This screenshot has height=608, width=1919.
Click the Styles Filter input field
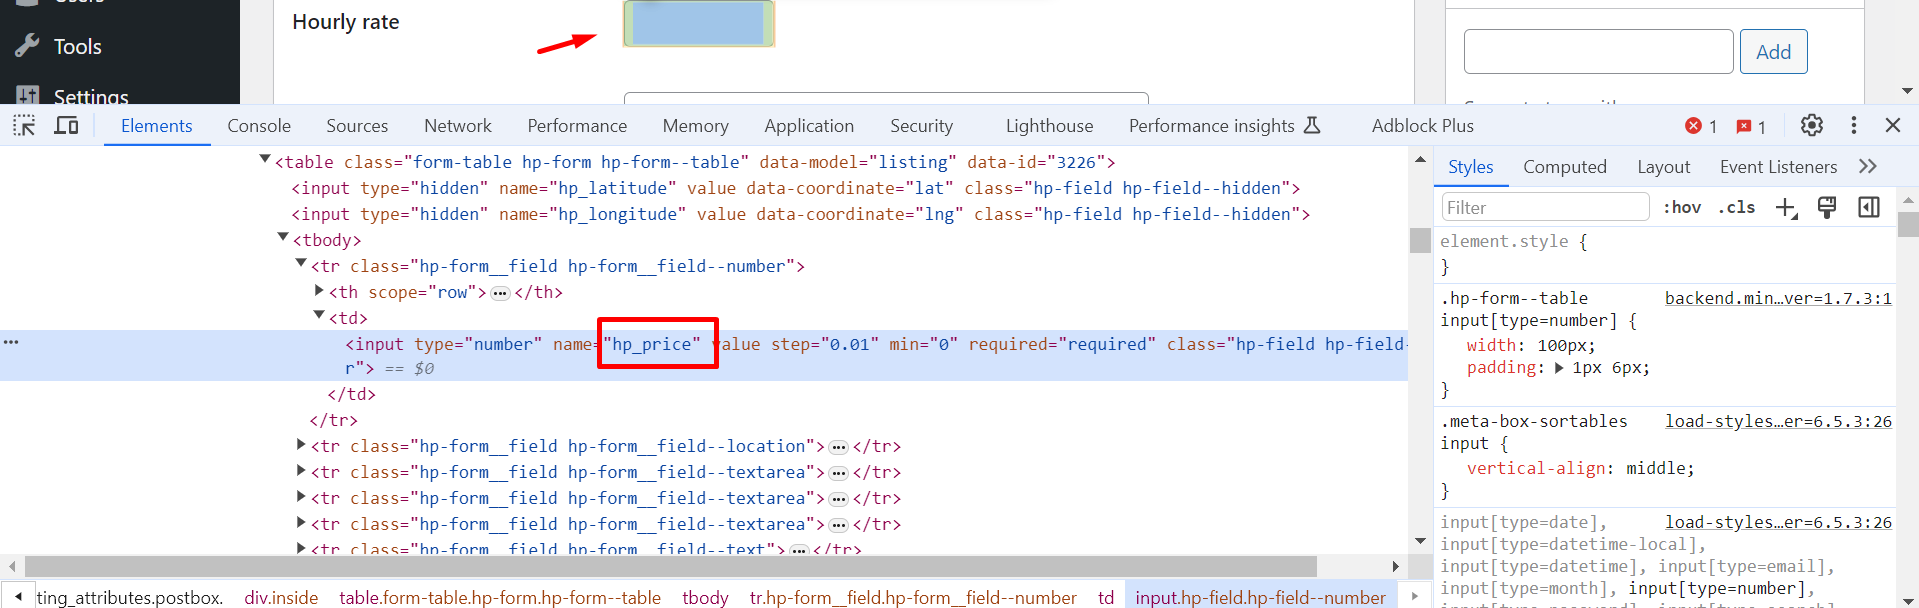(x=1545, y=207)
